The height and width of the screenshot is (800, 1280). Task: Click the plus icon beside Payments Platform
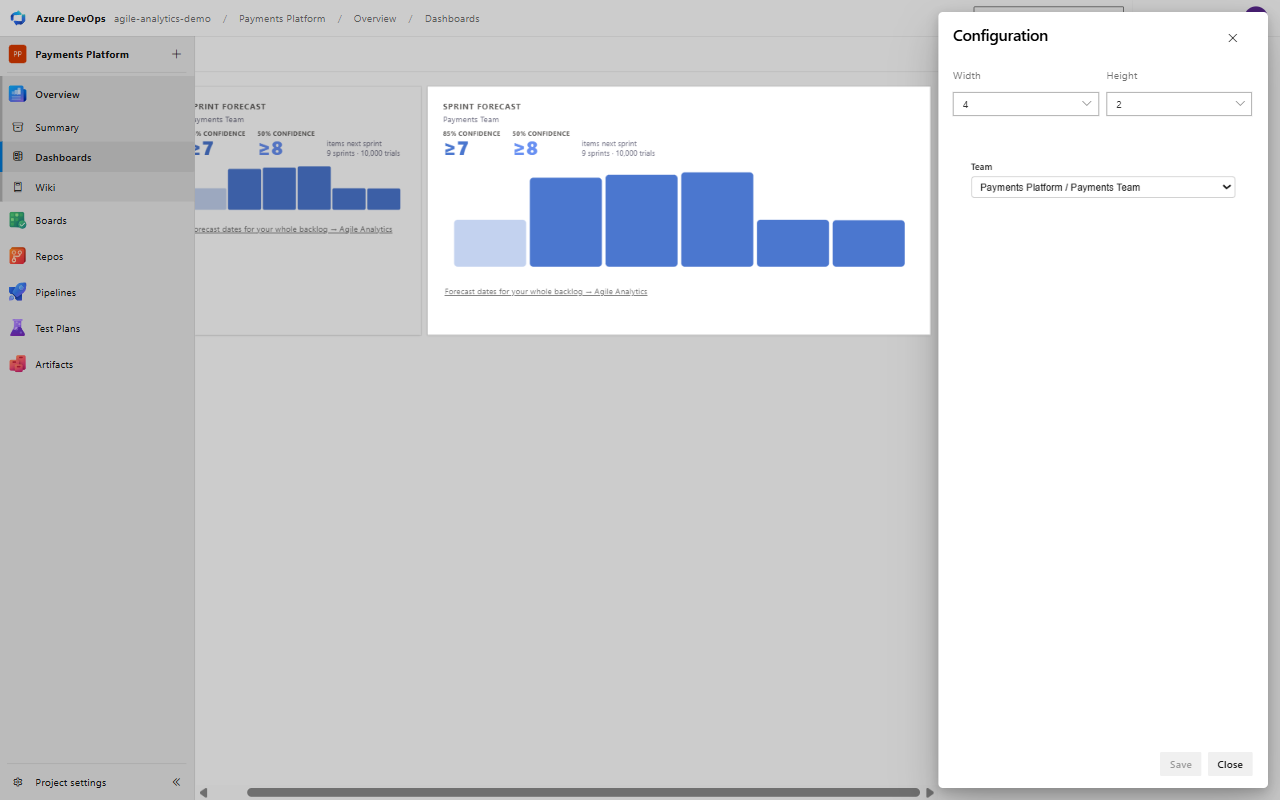[x=177, y=54]
